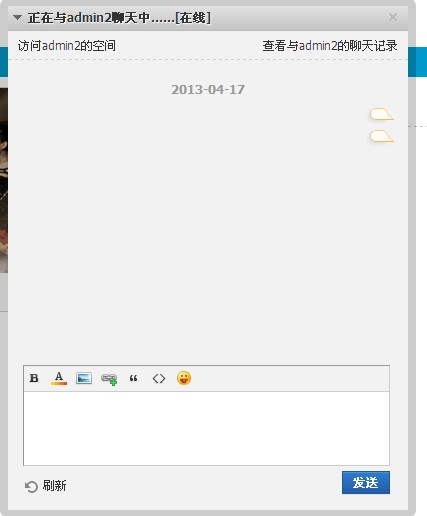Insert code with angle brackets icon
The image size is (427, 516).
159,378
